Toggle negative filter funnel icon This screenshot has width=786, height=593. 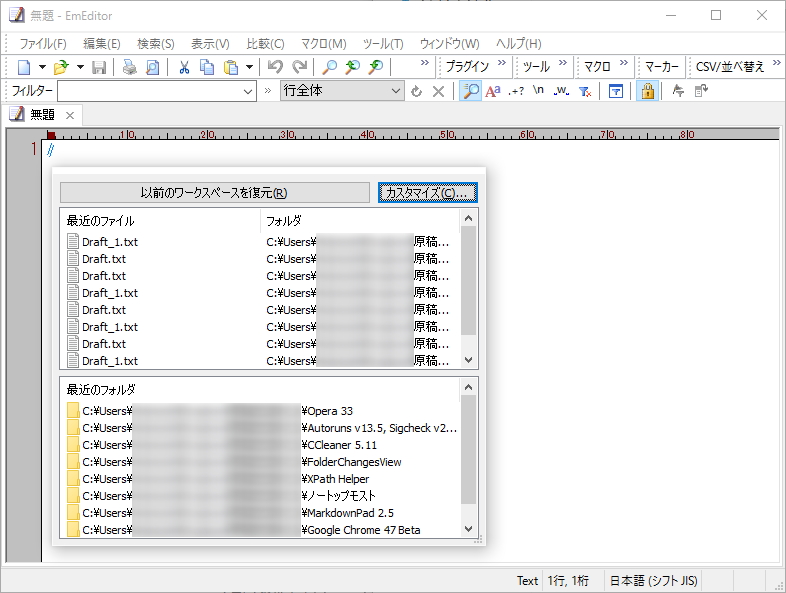[x=584, y=91]
